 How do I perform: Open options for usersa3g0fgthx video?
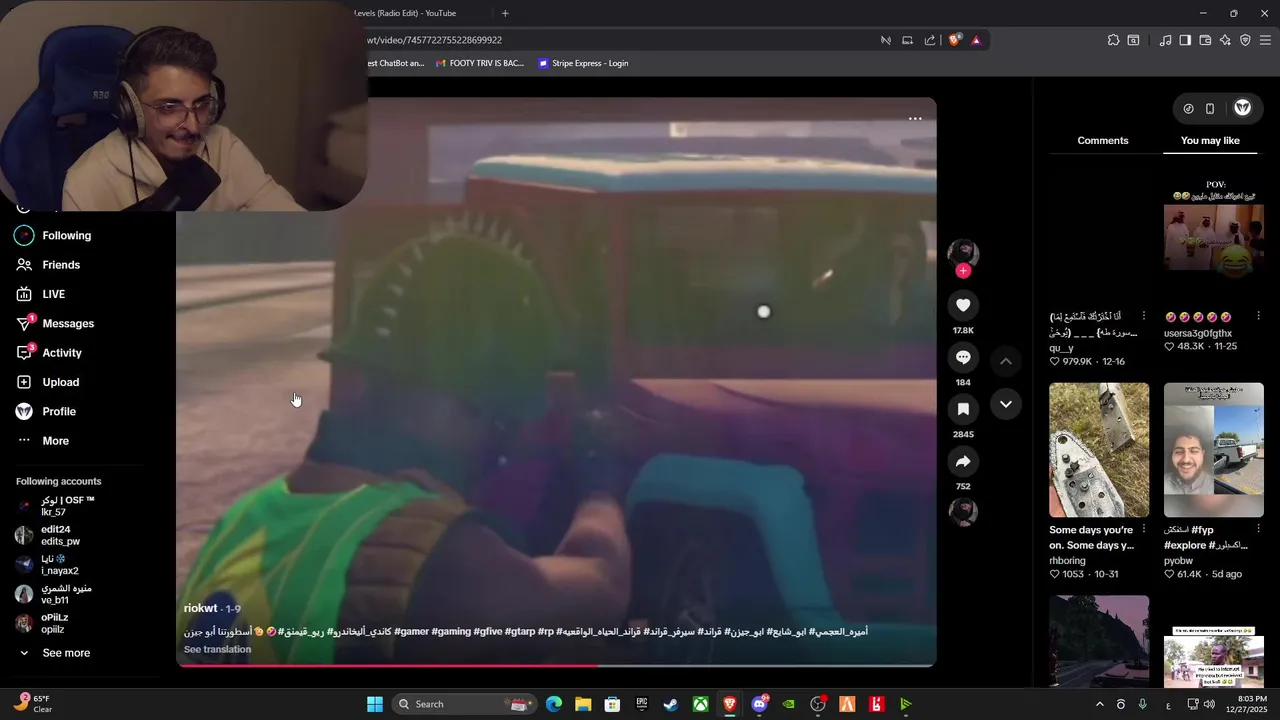(x=1258, y=316)
